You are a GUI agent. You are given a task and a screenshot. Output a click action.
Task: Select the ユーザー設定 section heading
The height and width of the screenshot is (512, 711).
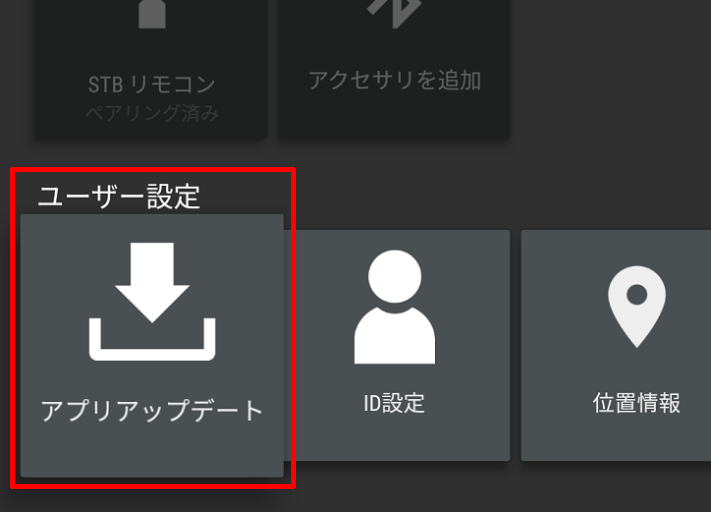pos(119,197)
